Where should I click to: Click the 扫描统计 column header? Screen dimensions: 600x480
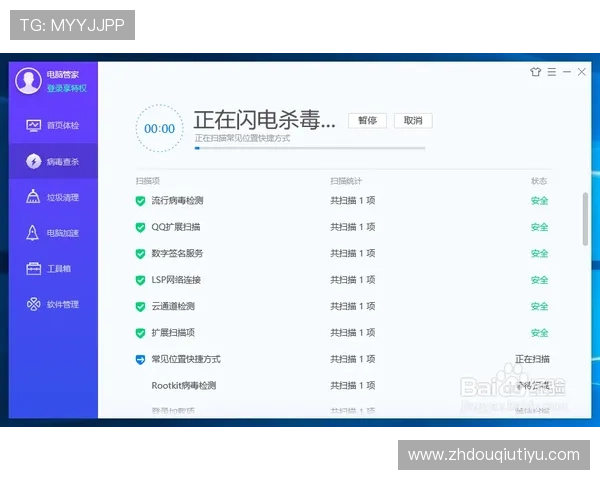346,181
